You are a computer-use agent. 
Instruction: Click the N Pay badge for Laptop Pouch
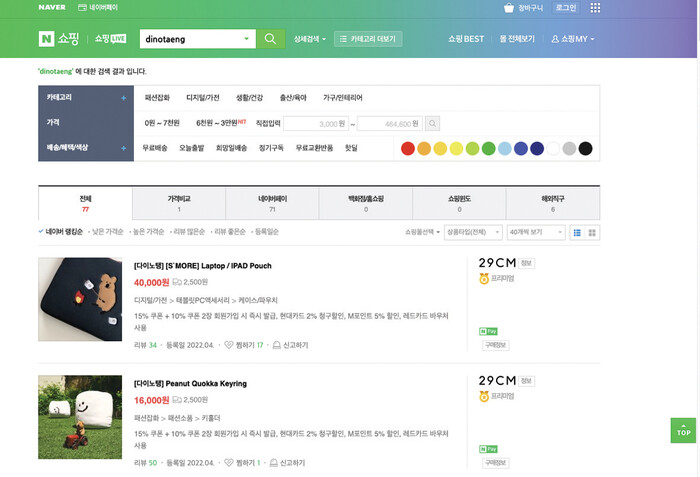tap(488, 331)
